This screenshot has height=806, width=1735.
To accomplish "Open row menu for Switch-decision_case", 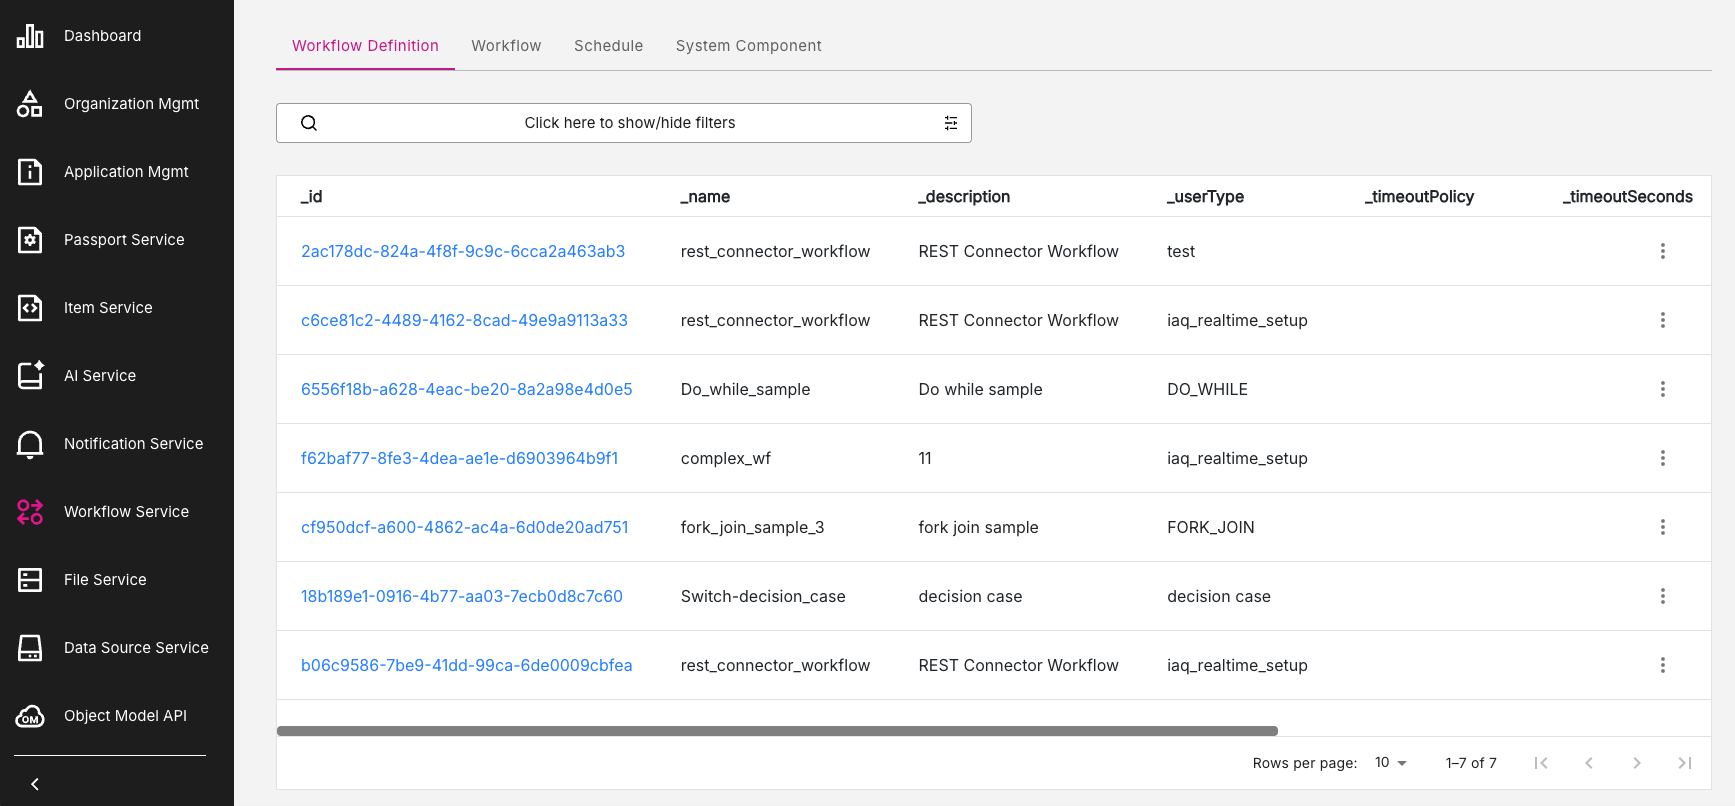I will (1663, 596).
